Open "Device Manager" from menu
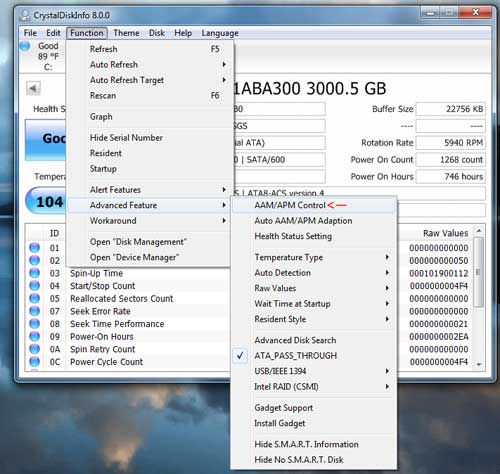 [149, 257]
